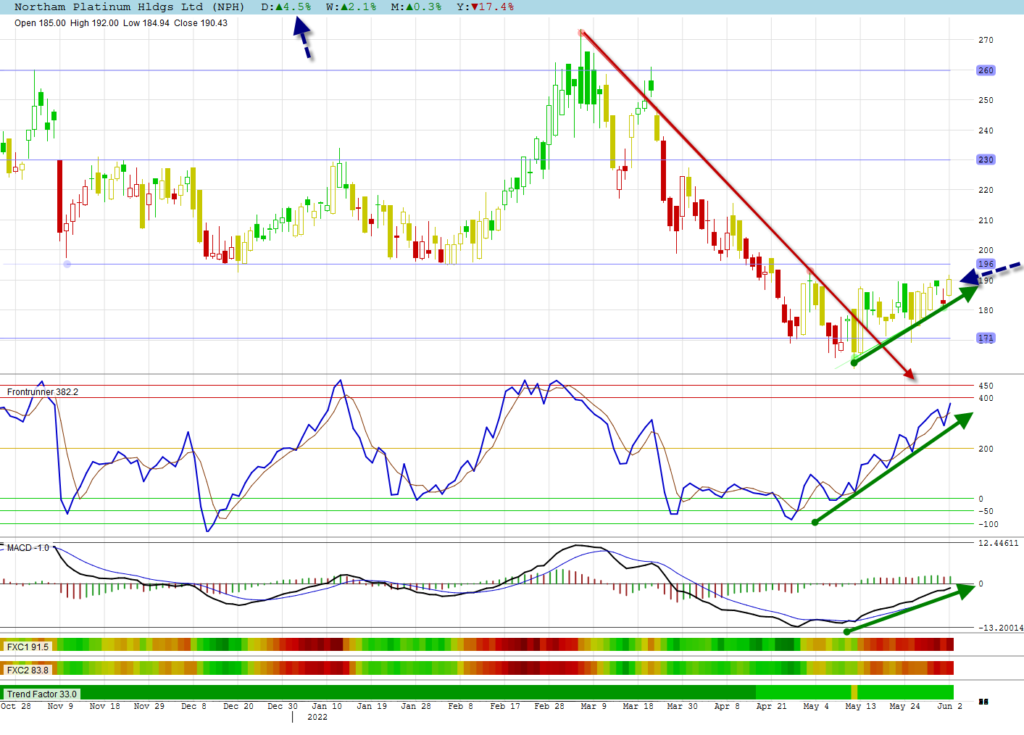The width and height of the screenshot is (1024, 735).
Task: Click the 'Mar 30' date label
Action: (682, 706)
